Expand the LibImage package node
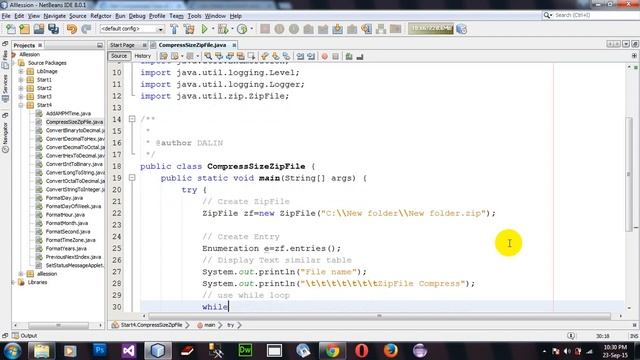The height and width of the screenshot is (360, 640). click(21, 71)
